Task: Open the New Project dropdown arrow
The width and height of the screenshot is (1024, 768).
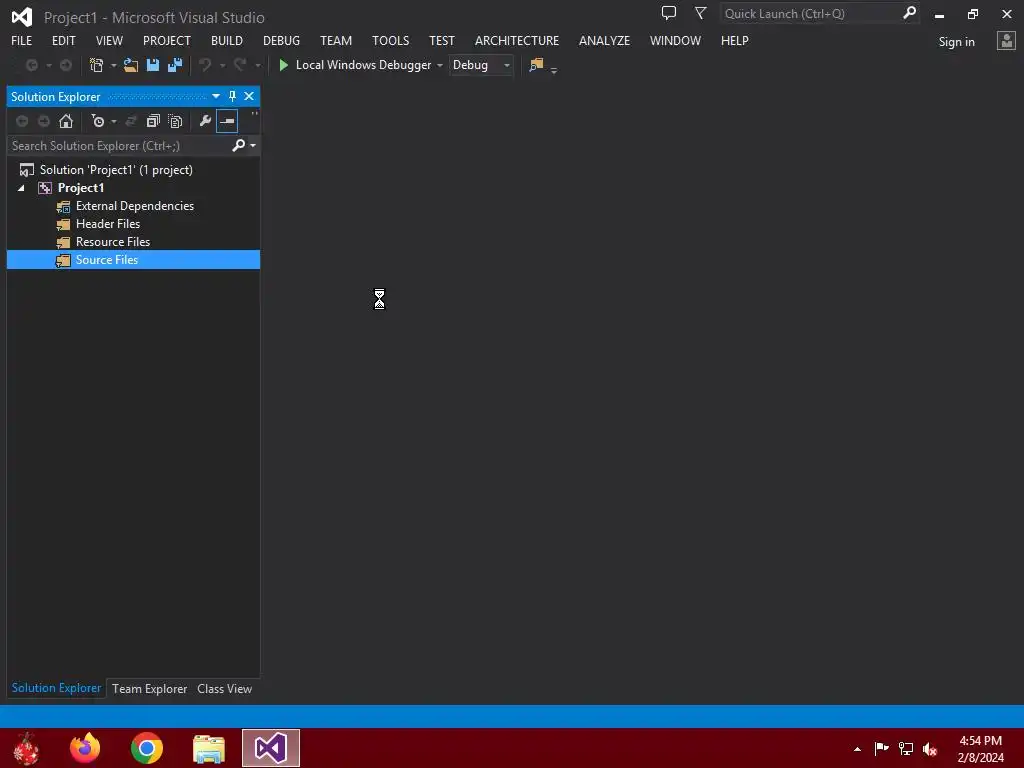Action: tap(114, 65)
